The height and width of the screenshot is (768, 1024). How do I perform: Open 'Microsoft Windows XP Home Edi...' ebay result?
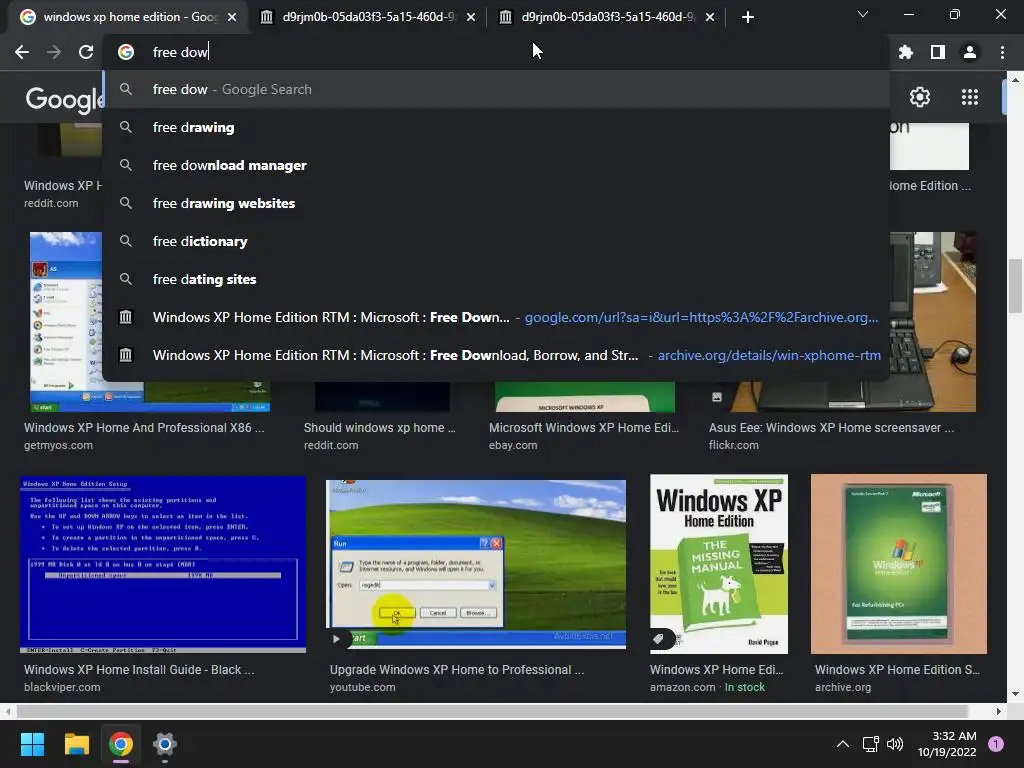click(584, 428)
